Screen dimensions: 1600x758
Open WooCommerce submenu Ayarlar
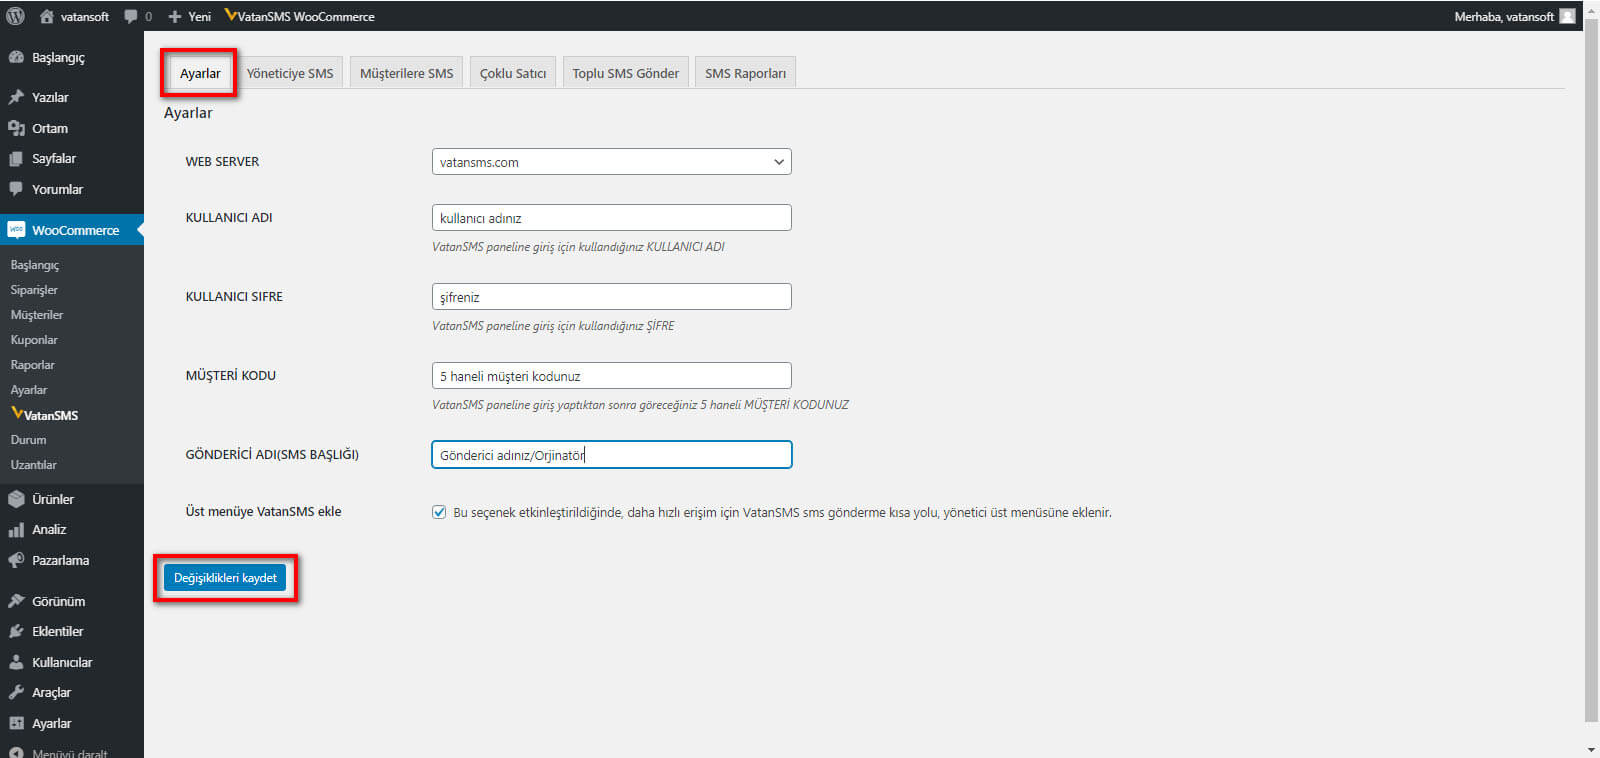pyautogui.click(x=29, y=390)
